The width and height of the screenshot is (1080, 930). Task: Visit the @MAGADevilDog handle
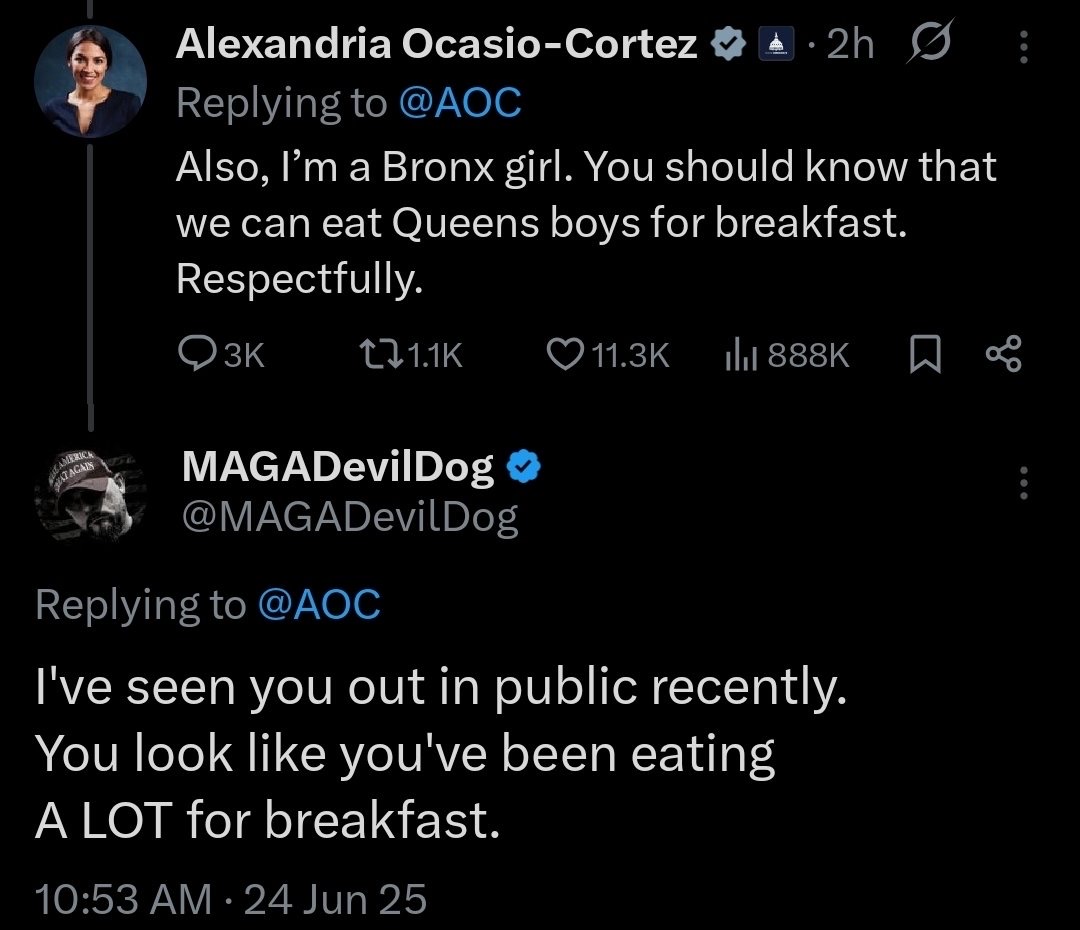pyautogui.click(x=350, y=517)
